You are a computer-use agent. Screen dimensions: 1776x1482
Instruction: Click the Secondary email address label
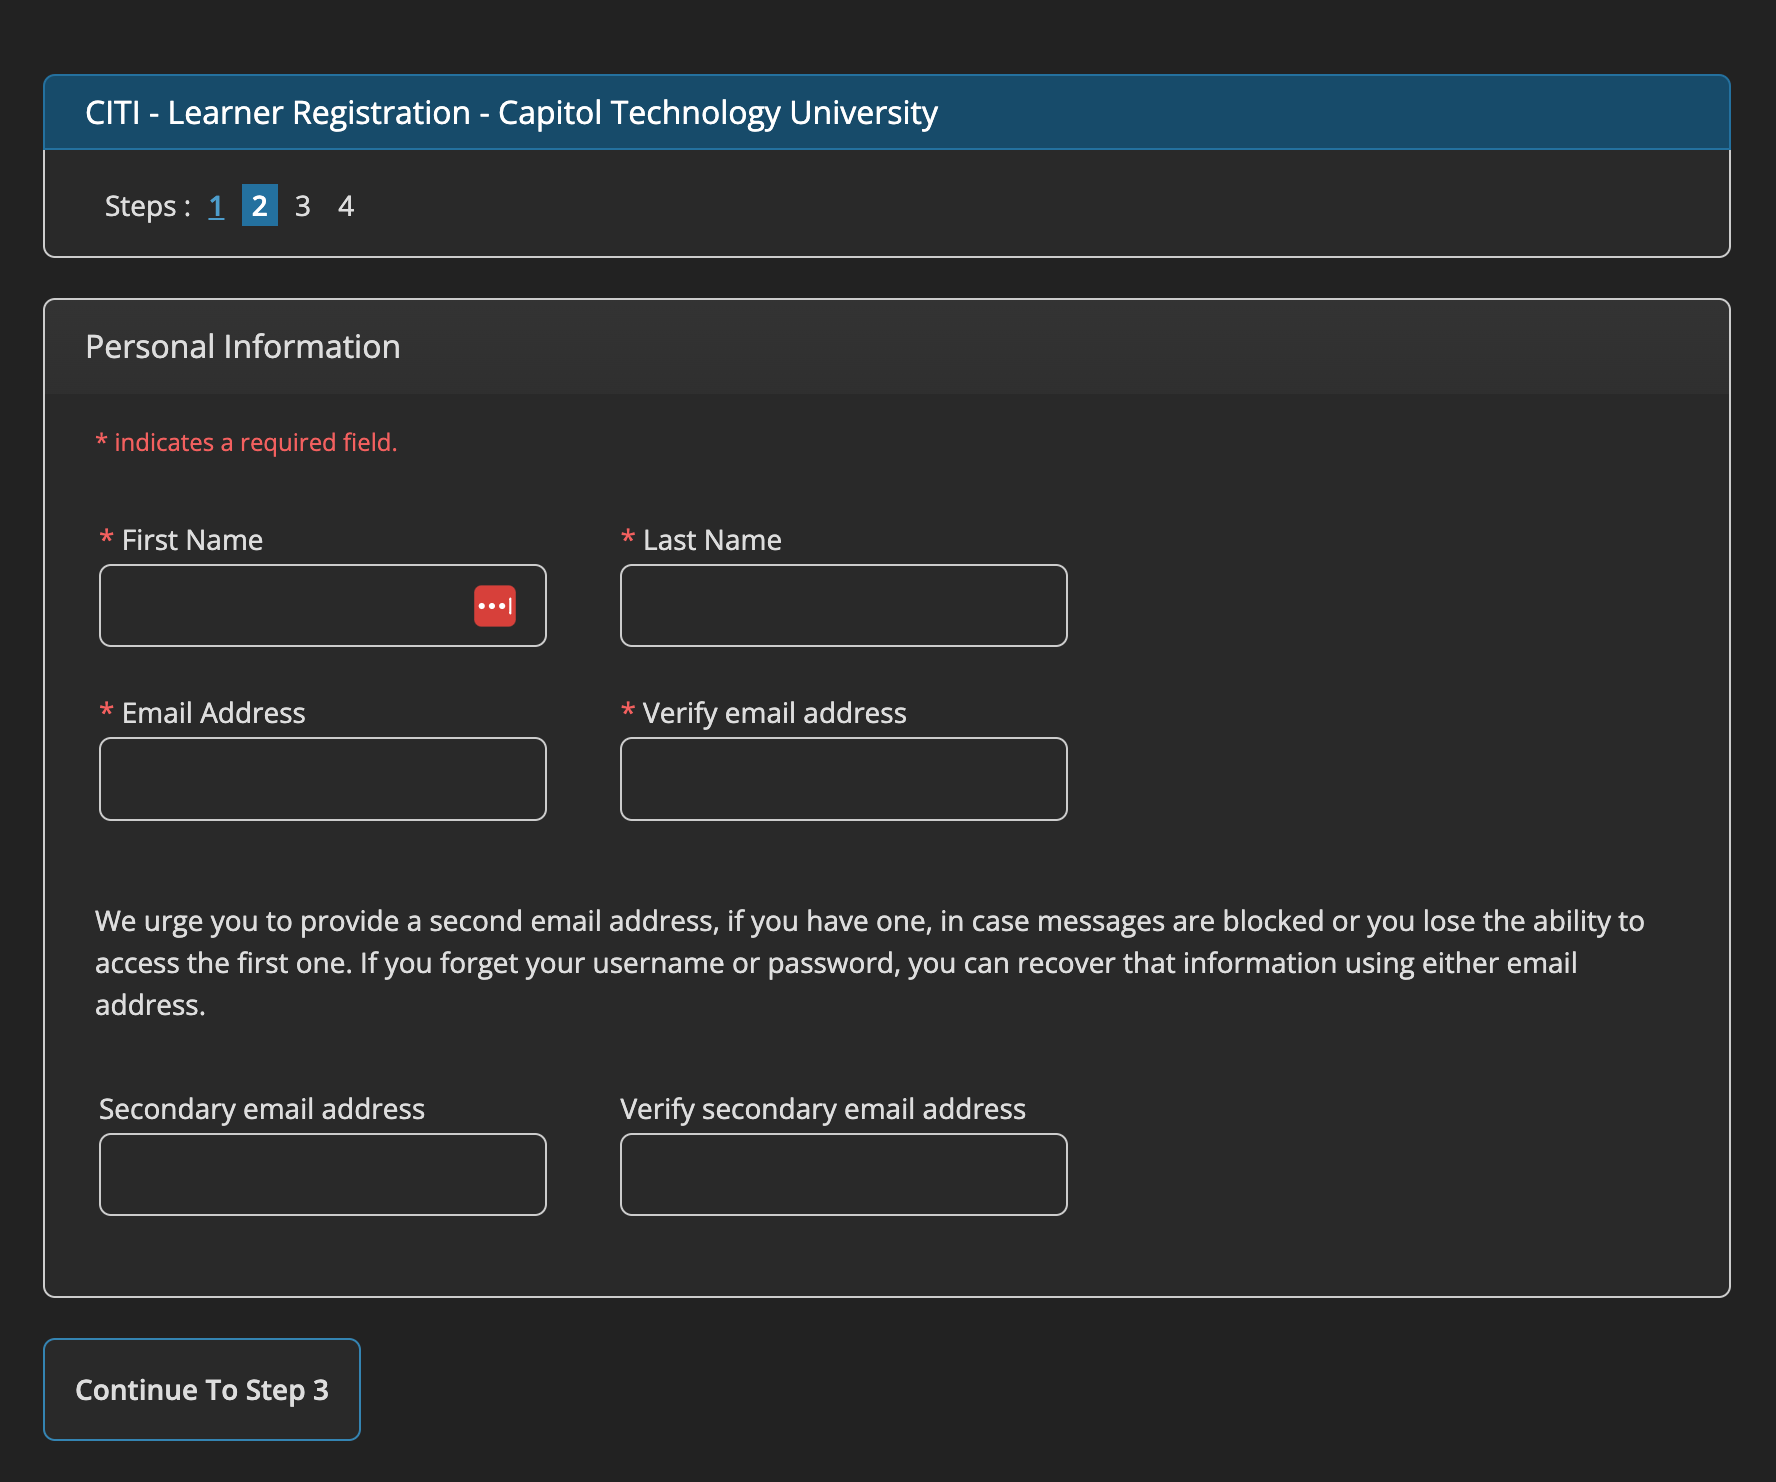click(x=262, y=1109)
